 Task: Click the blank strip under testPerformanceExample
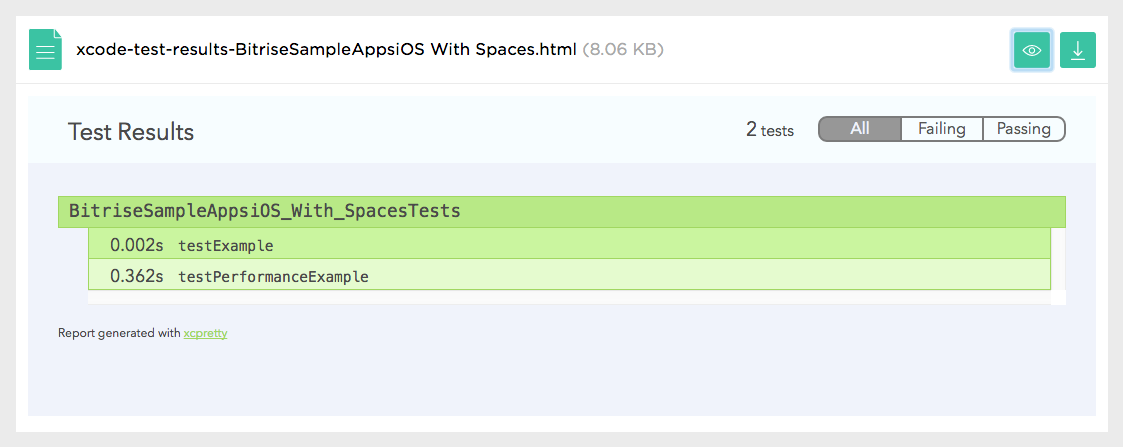point(569,297)
